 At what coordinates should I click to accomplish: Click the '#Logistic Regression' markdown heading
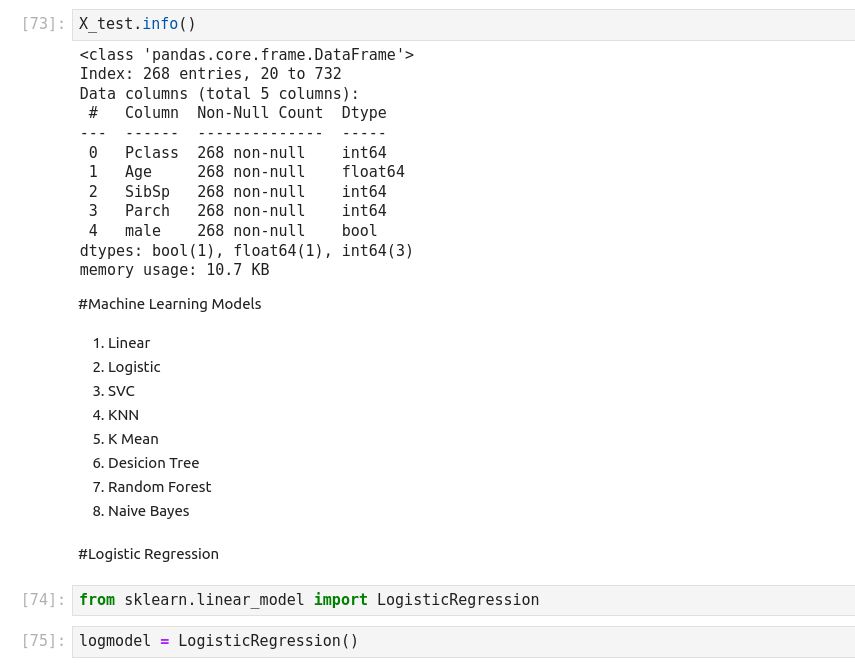tap(148, 554)
